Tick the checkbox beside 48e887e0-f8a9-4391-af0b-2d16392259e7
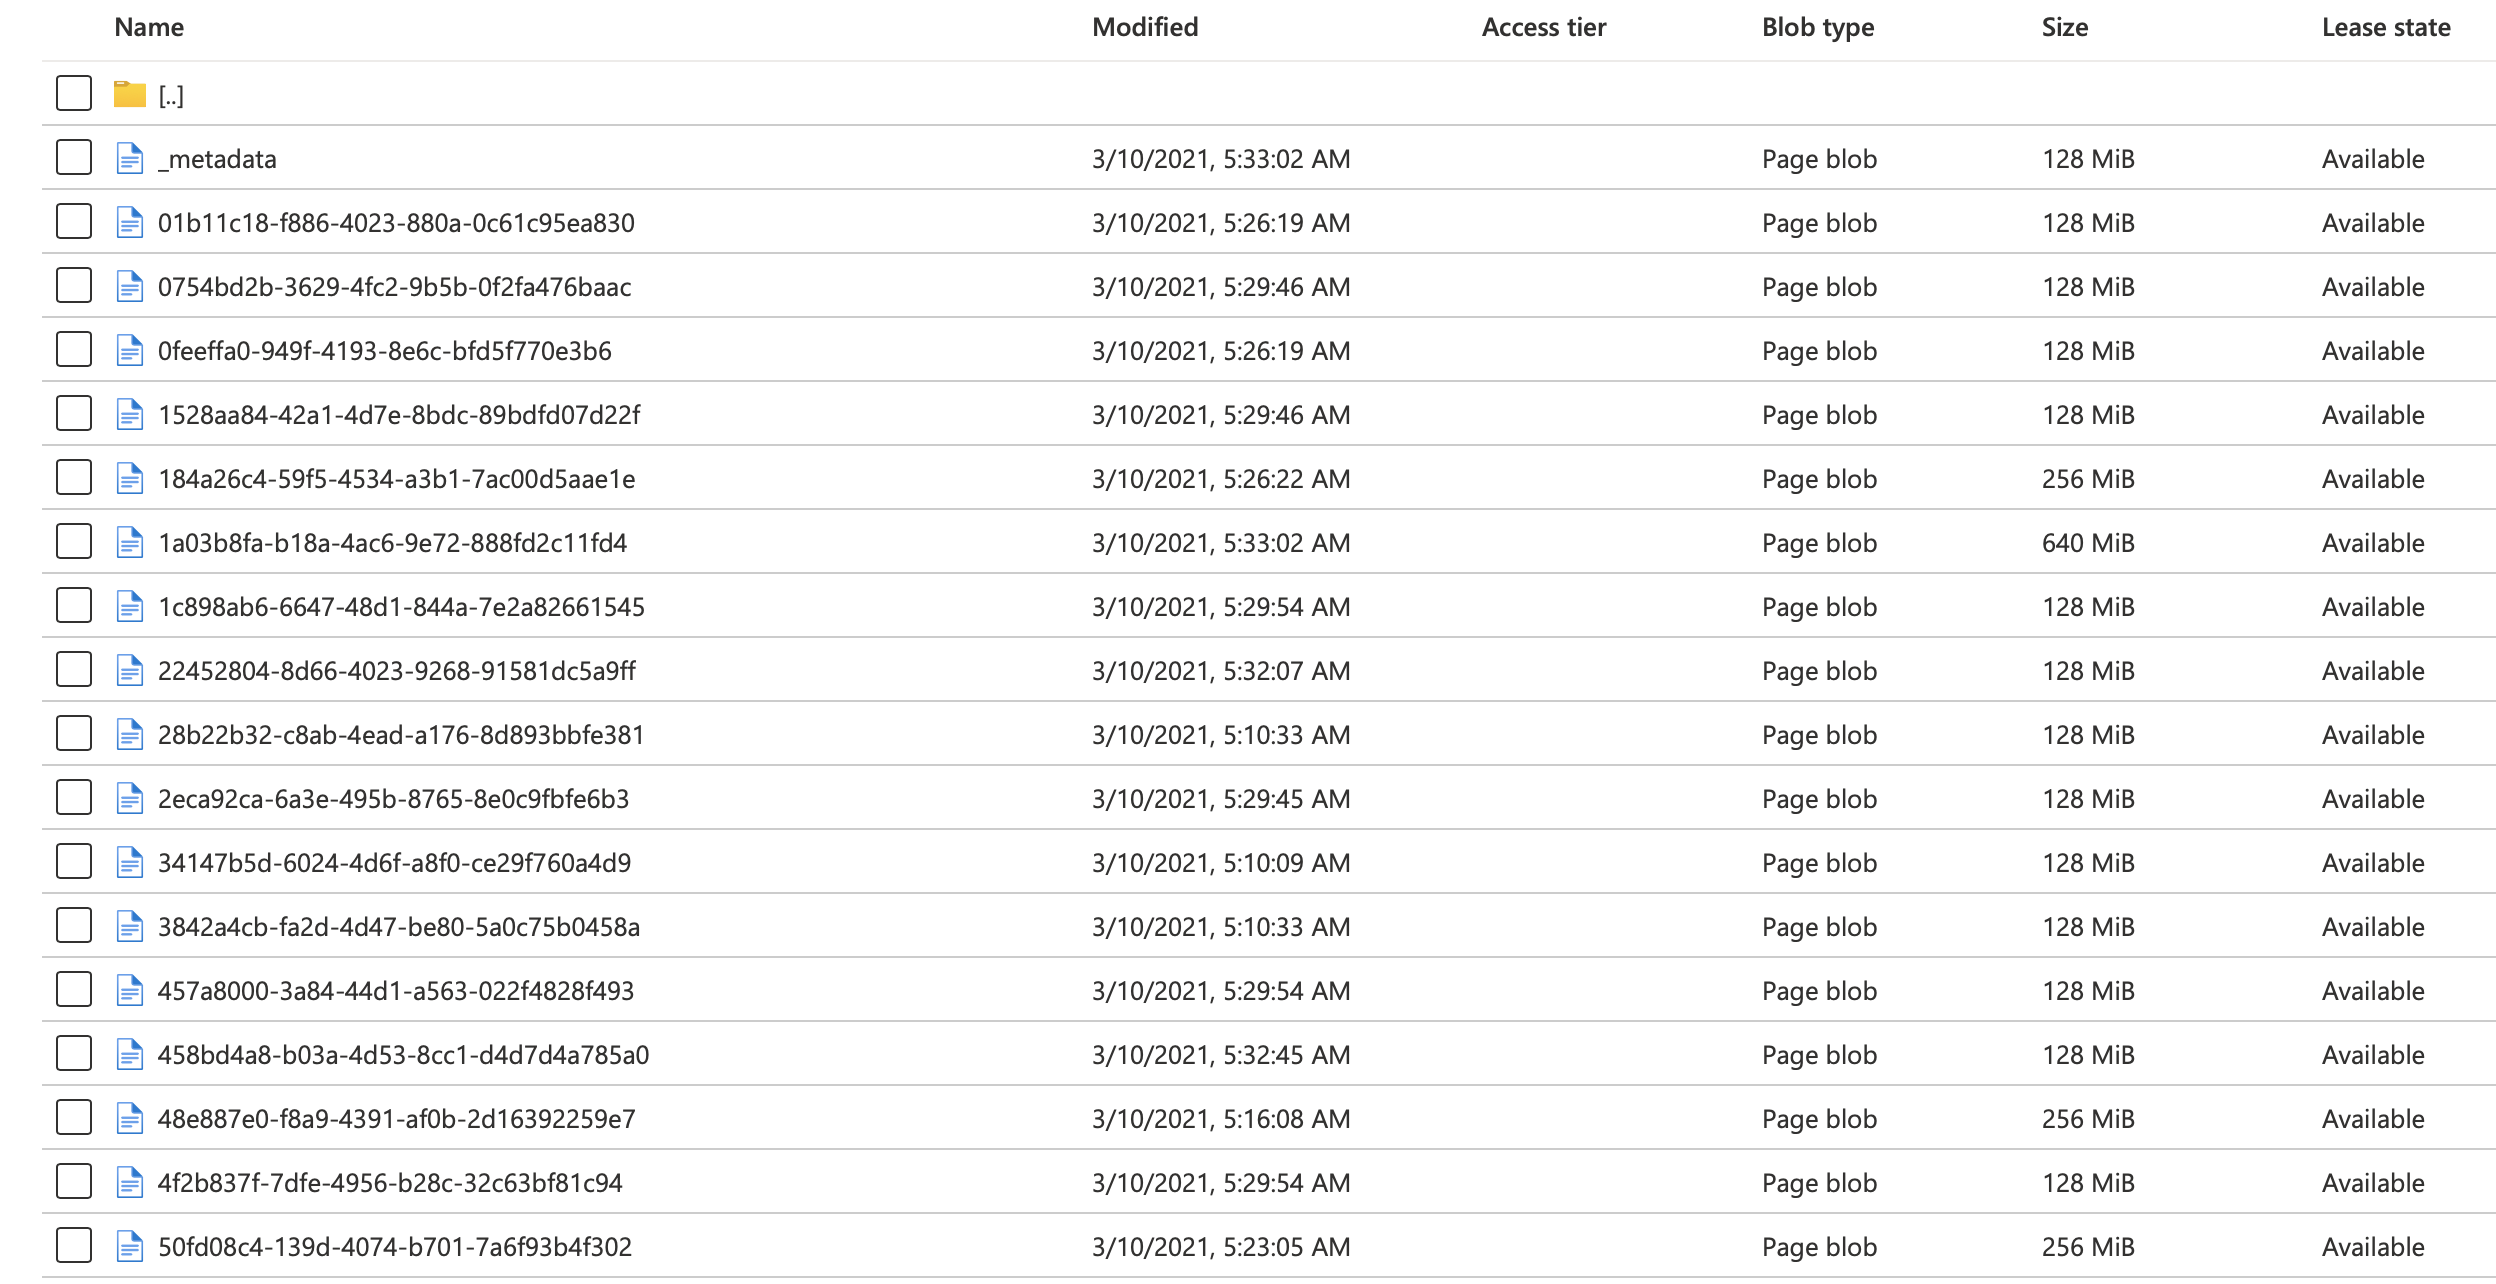The width and height of the screenshot is (2496, 1284). coord(74,1118)
